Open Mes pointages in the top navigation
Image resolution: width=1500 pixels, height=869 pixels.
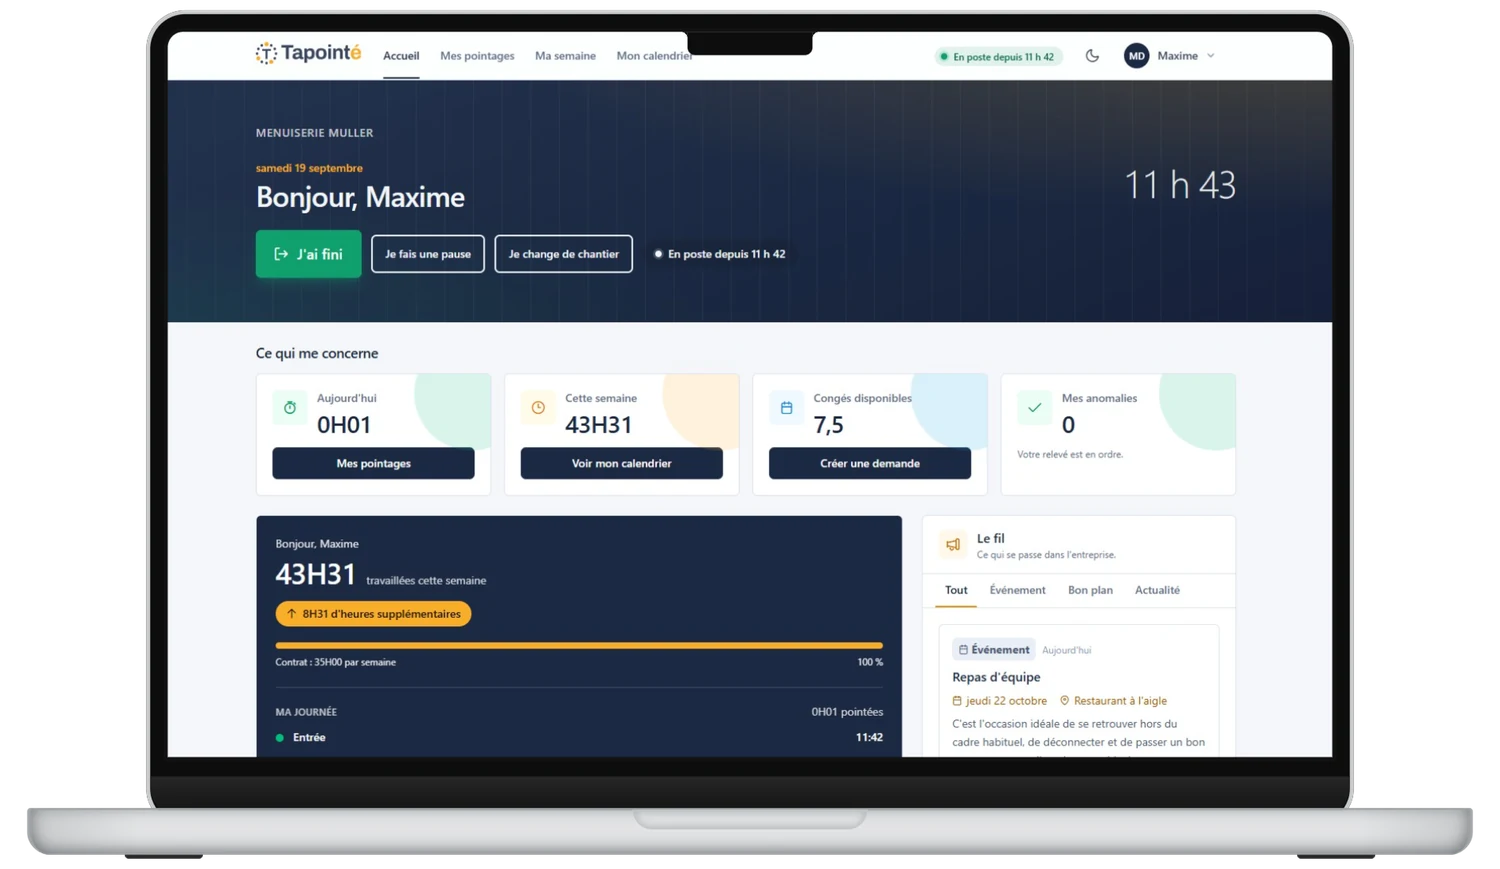(477, 56)
